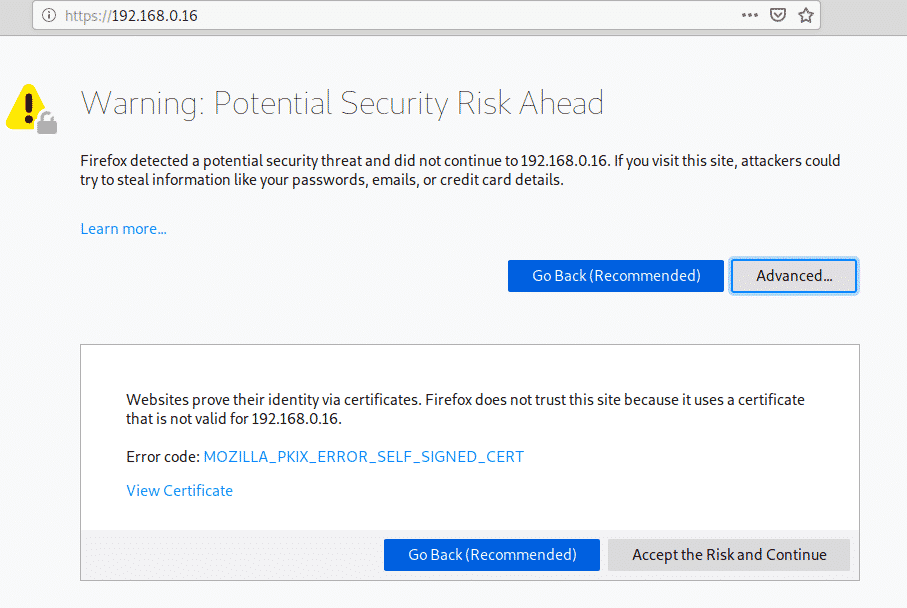Viewport: 907px width, 608px height.
Task: Open the page actions three-dot menu
Action: click(x=749, y=16)
